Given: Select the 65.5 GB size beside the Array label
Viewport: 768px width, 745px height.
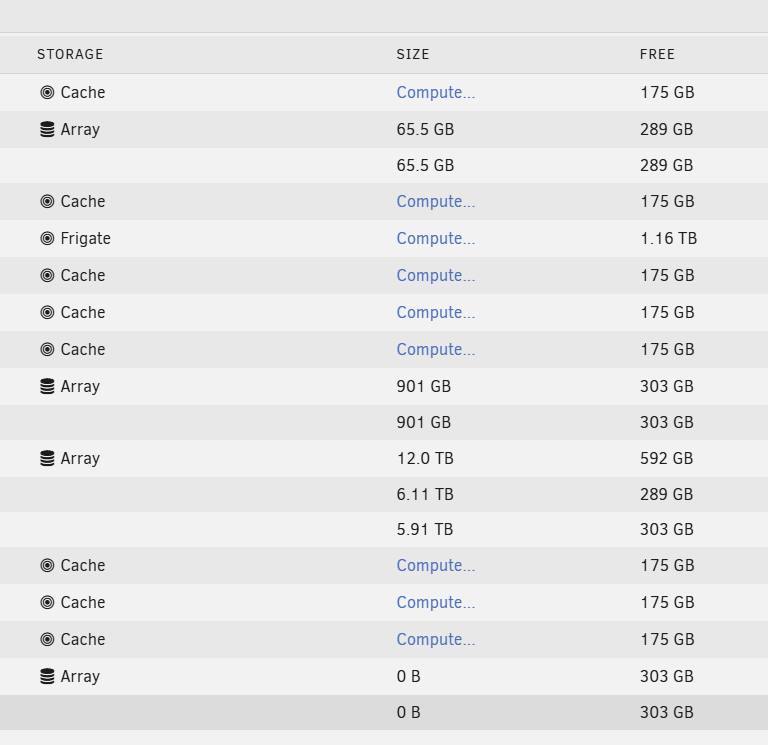Looking at the screenshot, I should (x=425, y=129).
